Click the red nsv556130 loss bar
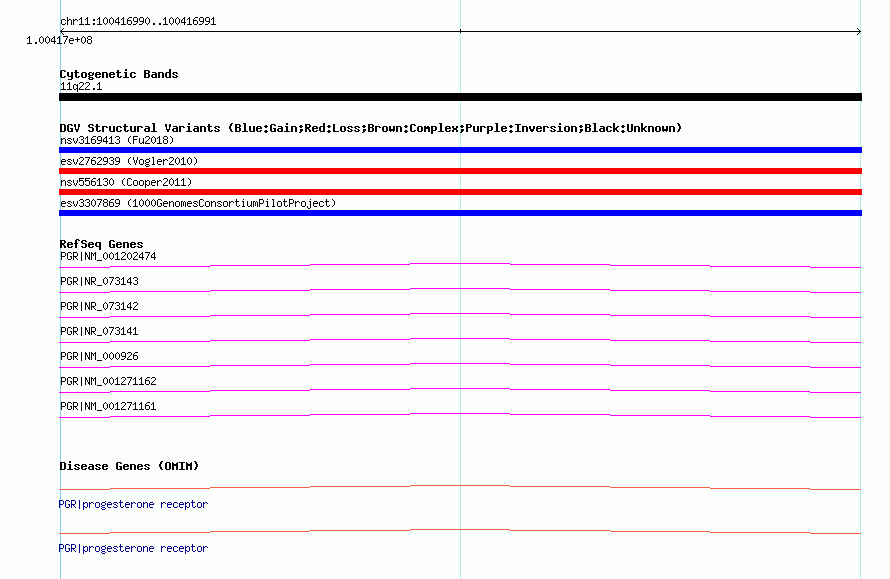Screen dimensions: 890x579 (460, 192)
